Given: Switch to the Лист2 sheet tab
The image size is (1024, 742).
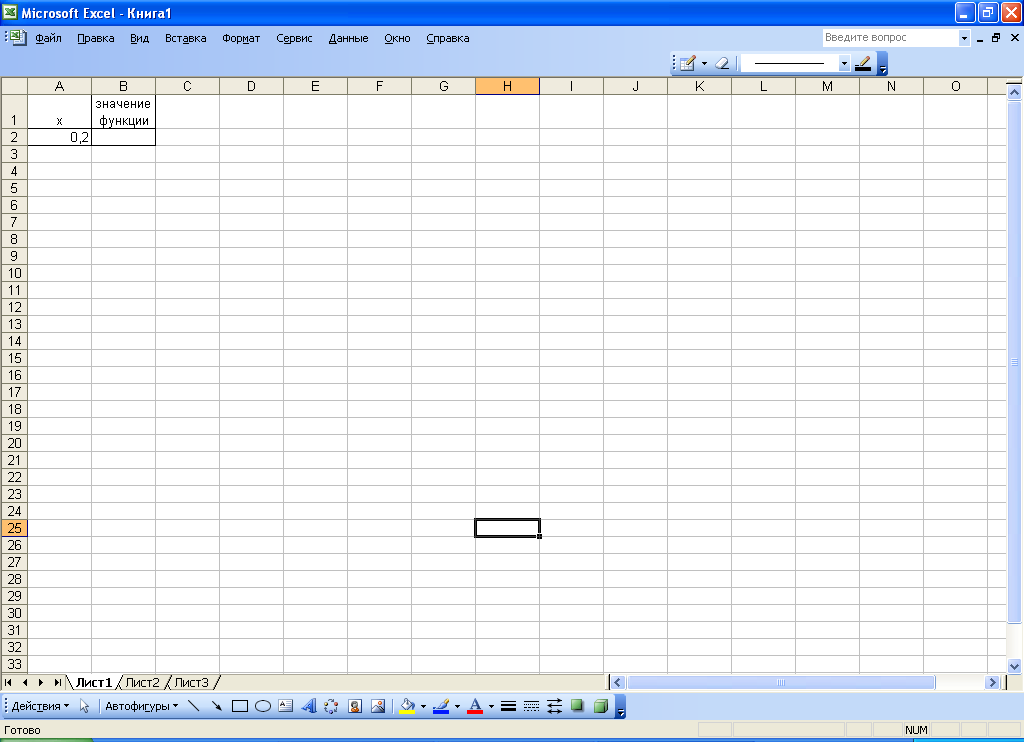Looking at the screenshot, I should coord(142,683).
